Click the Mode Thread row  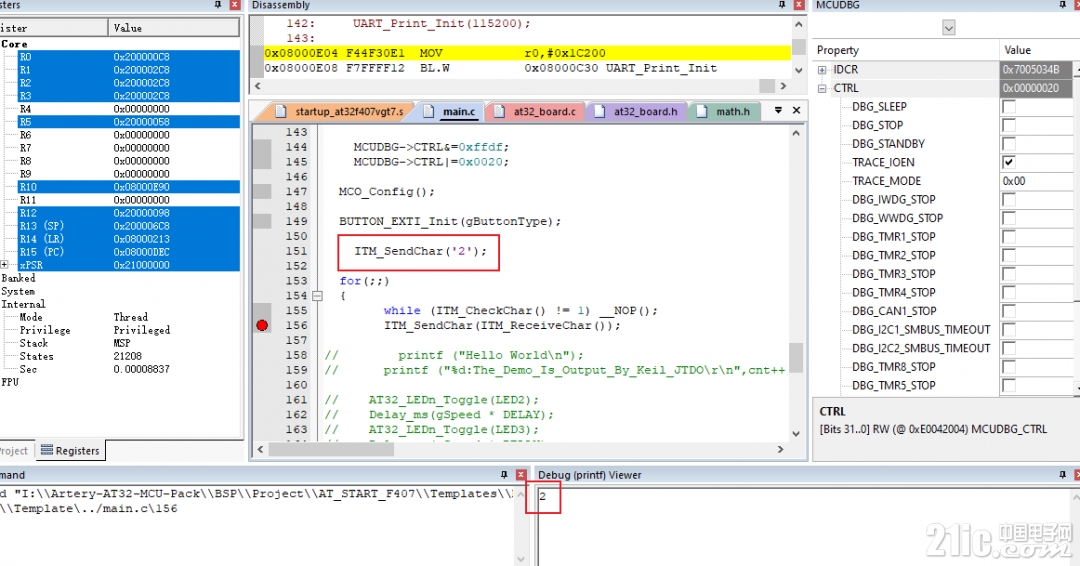point(120,317)
